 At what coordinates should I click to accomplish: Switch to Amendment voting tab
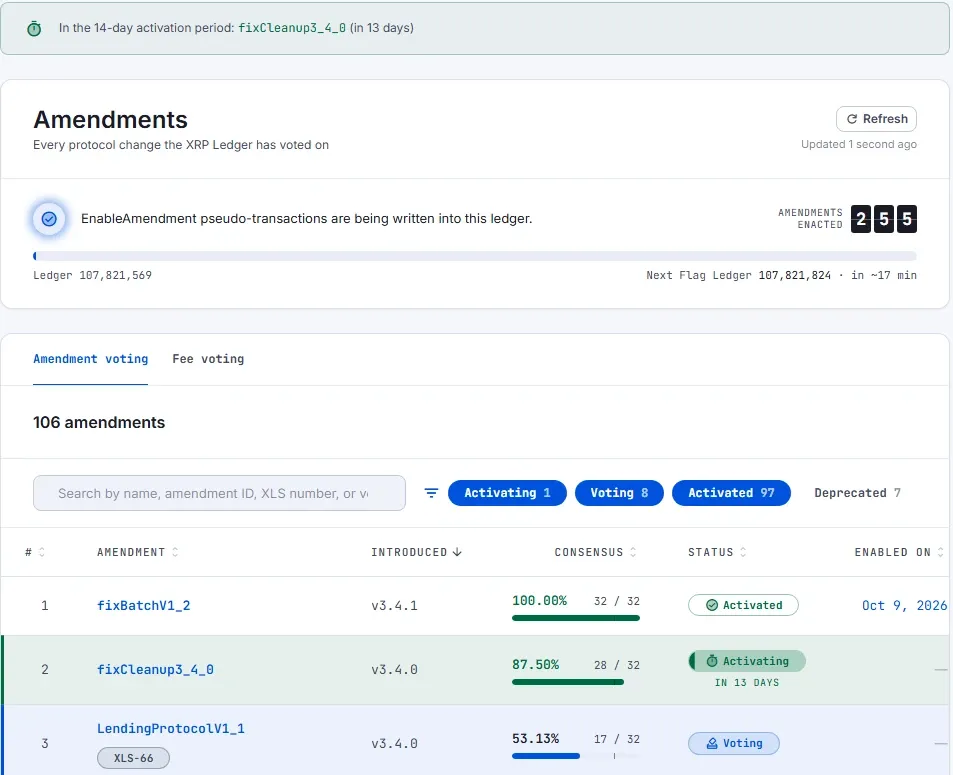pyautogui.click(x=91, y=359)
